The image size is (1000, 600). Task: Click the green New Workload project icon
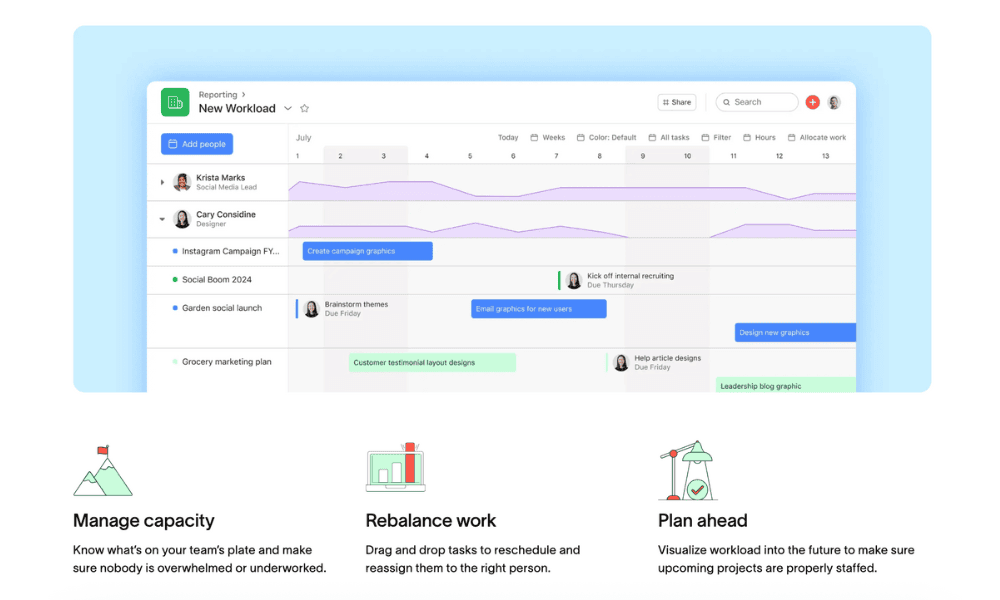point(175,102)
